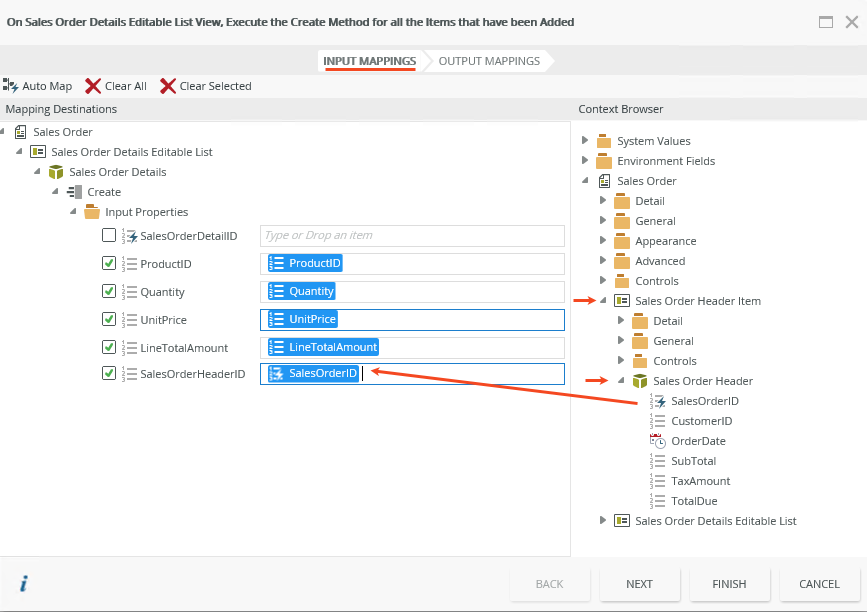867x612 pixels.
Task: Collapse the Input Properties folder
Action: point(73,212)
